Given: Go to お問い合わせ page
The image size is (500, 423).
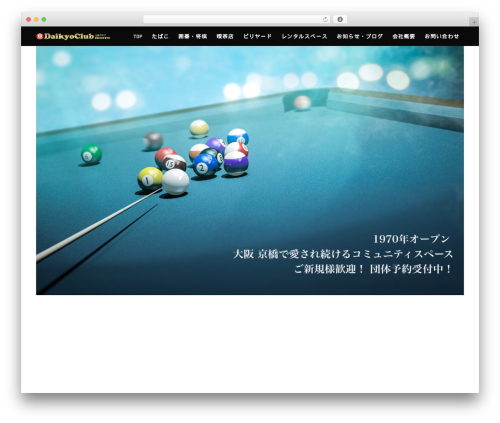Looking at the screenshot, I should [442, 36].
